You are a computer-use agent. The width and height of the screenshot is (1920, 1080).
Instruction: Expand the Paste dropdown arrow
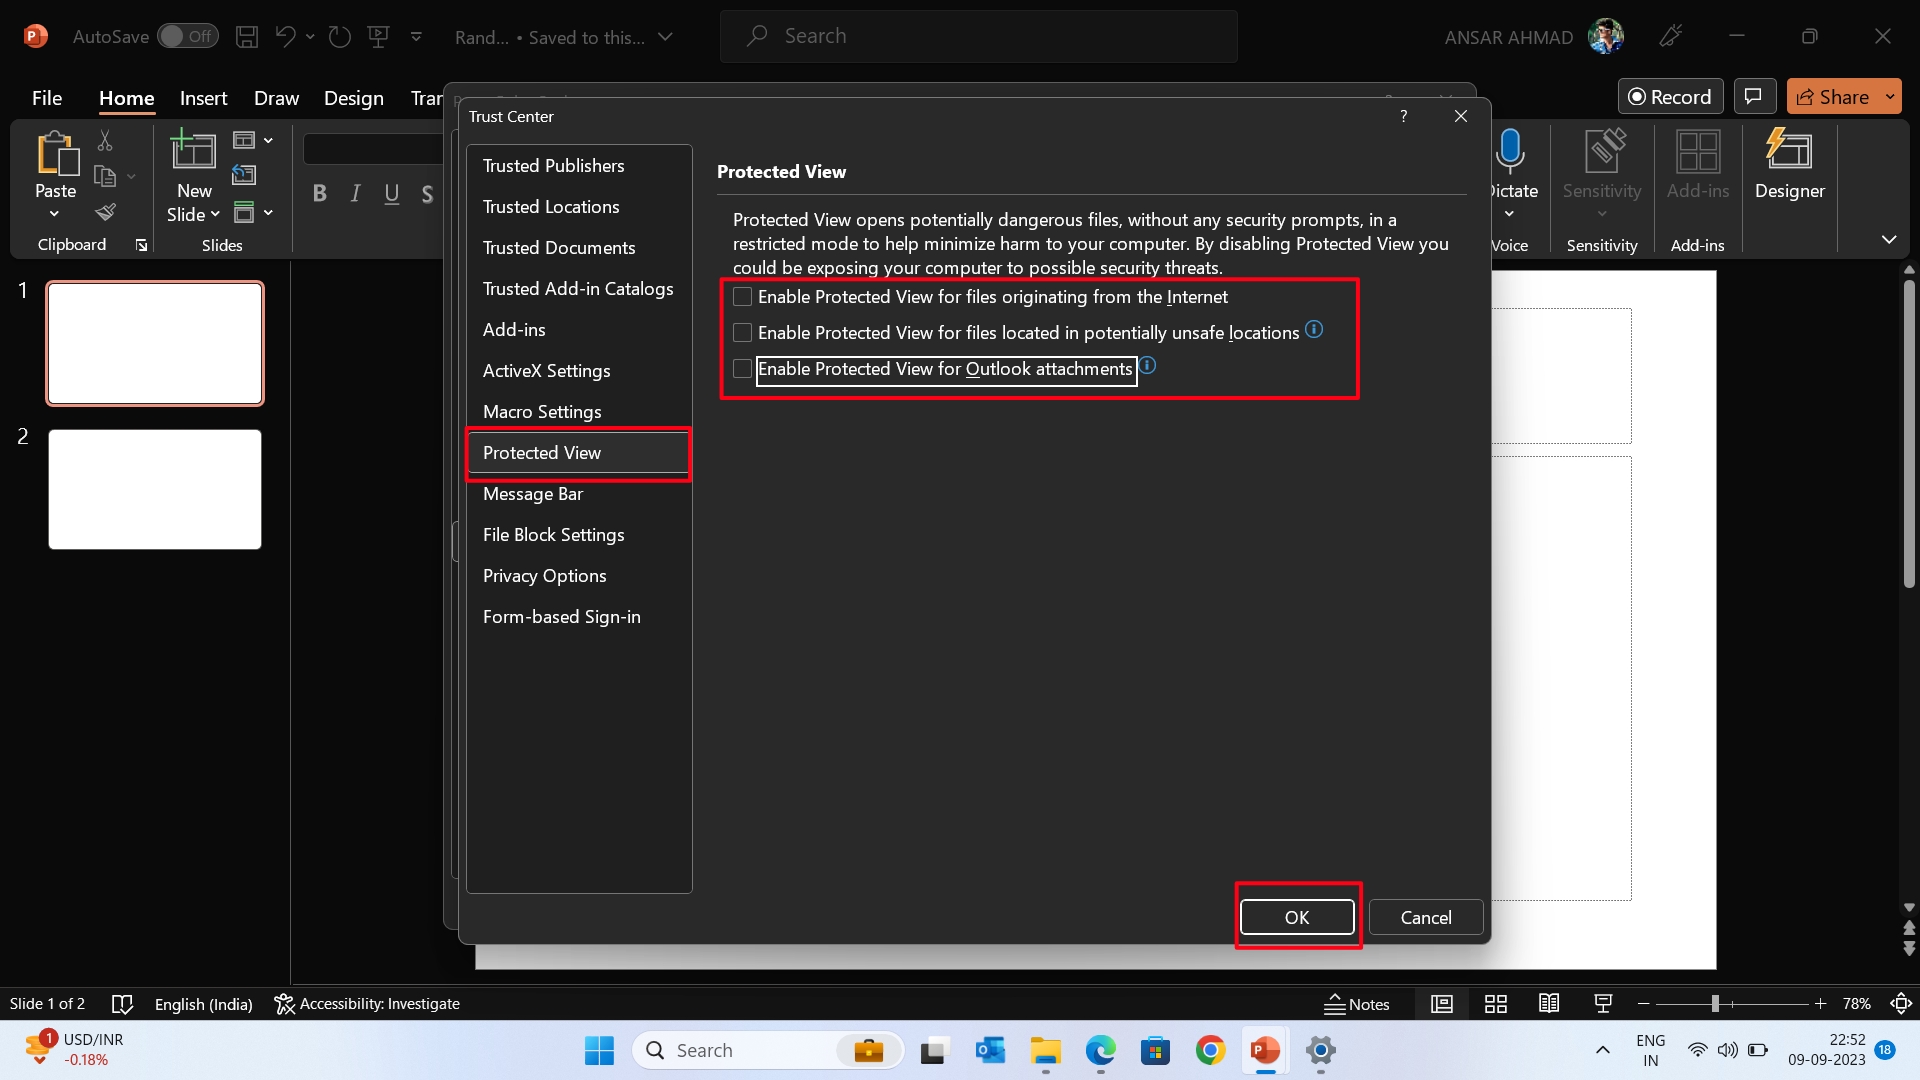(55, 213)
